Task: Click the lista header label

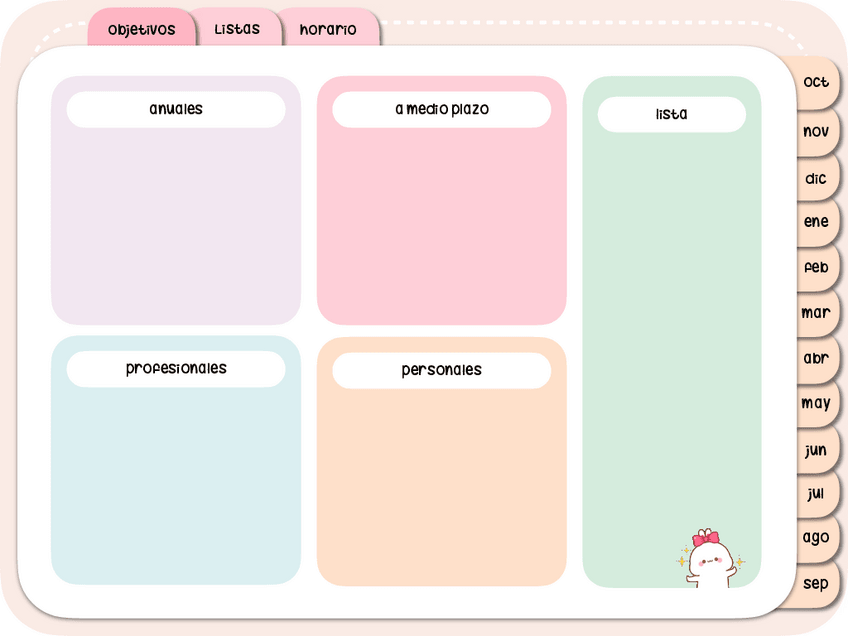Action: point(672,114)
